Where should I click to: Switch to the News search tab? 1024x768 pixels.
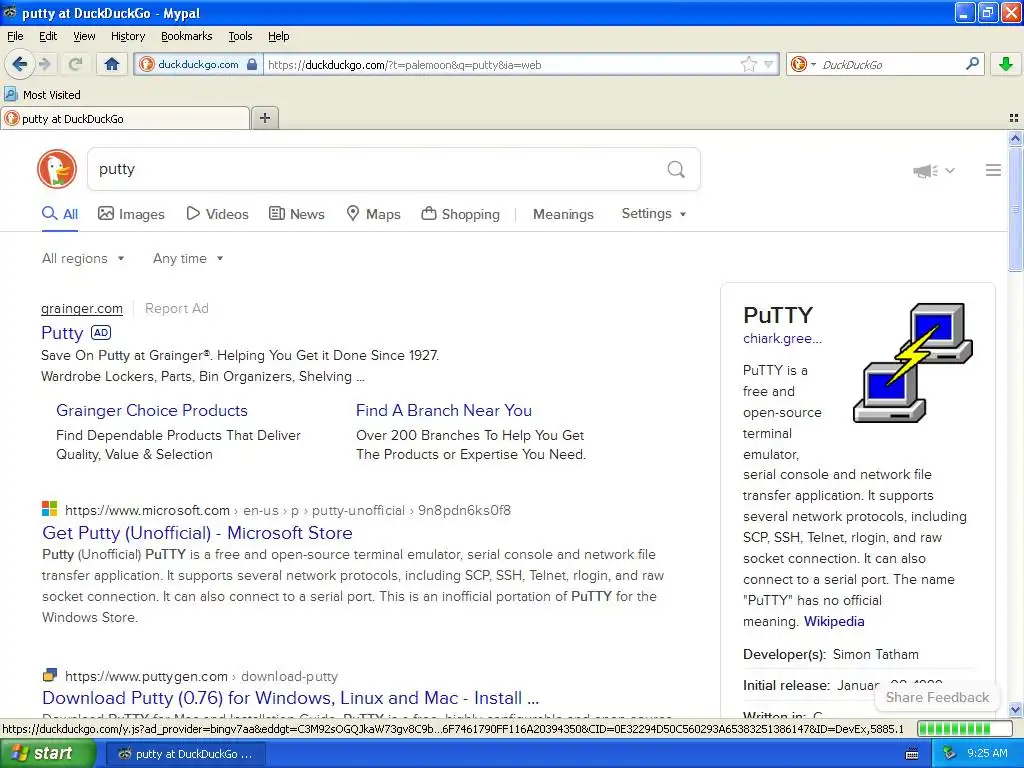coord(297,214)
